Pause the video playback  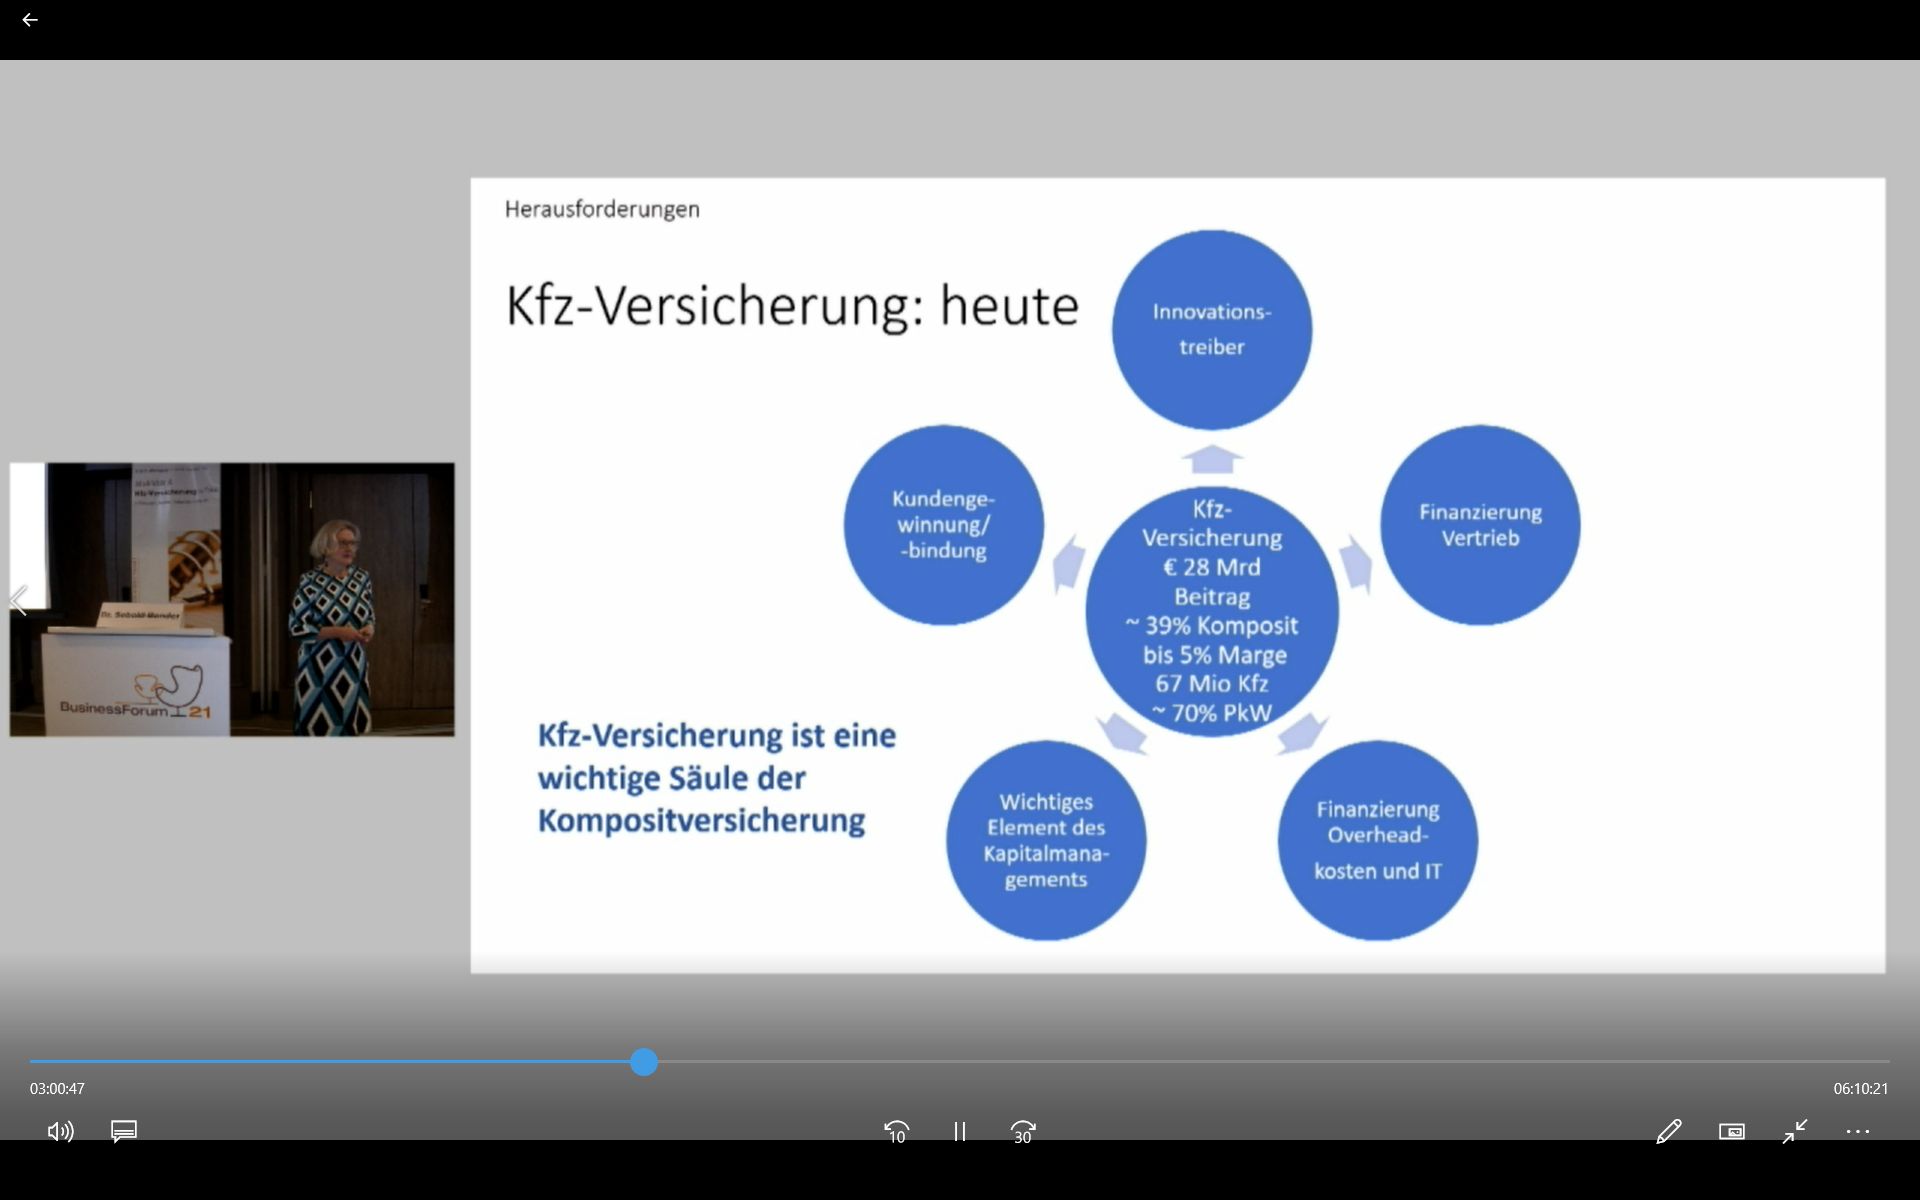point(960,1131)
